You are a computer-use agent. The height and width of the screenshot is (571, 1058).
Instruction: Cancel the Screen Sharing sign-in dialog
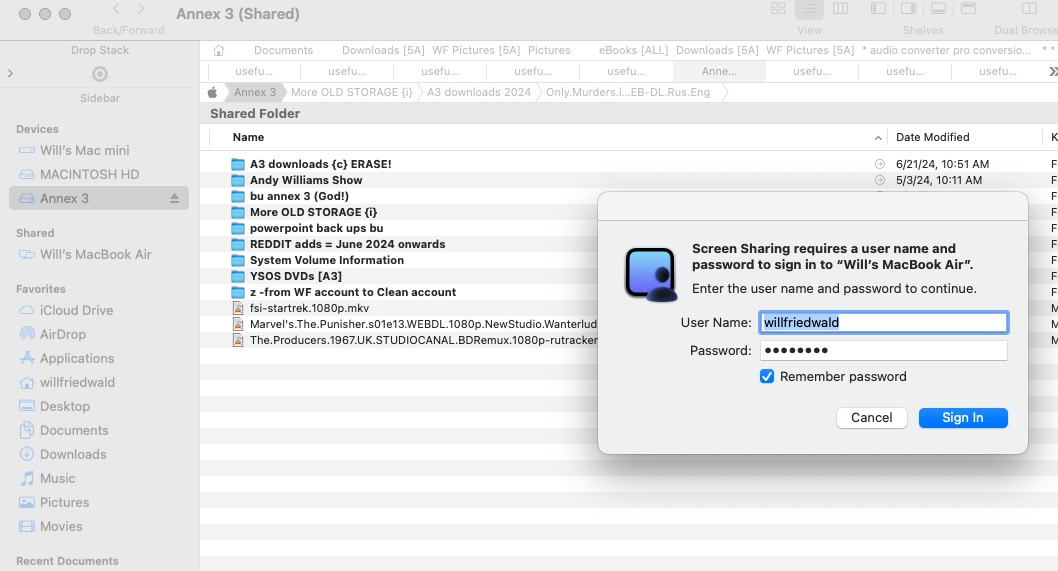pos(871,418)
